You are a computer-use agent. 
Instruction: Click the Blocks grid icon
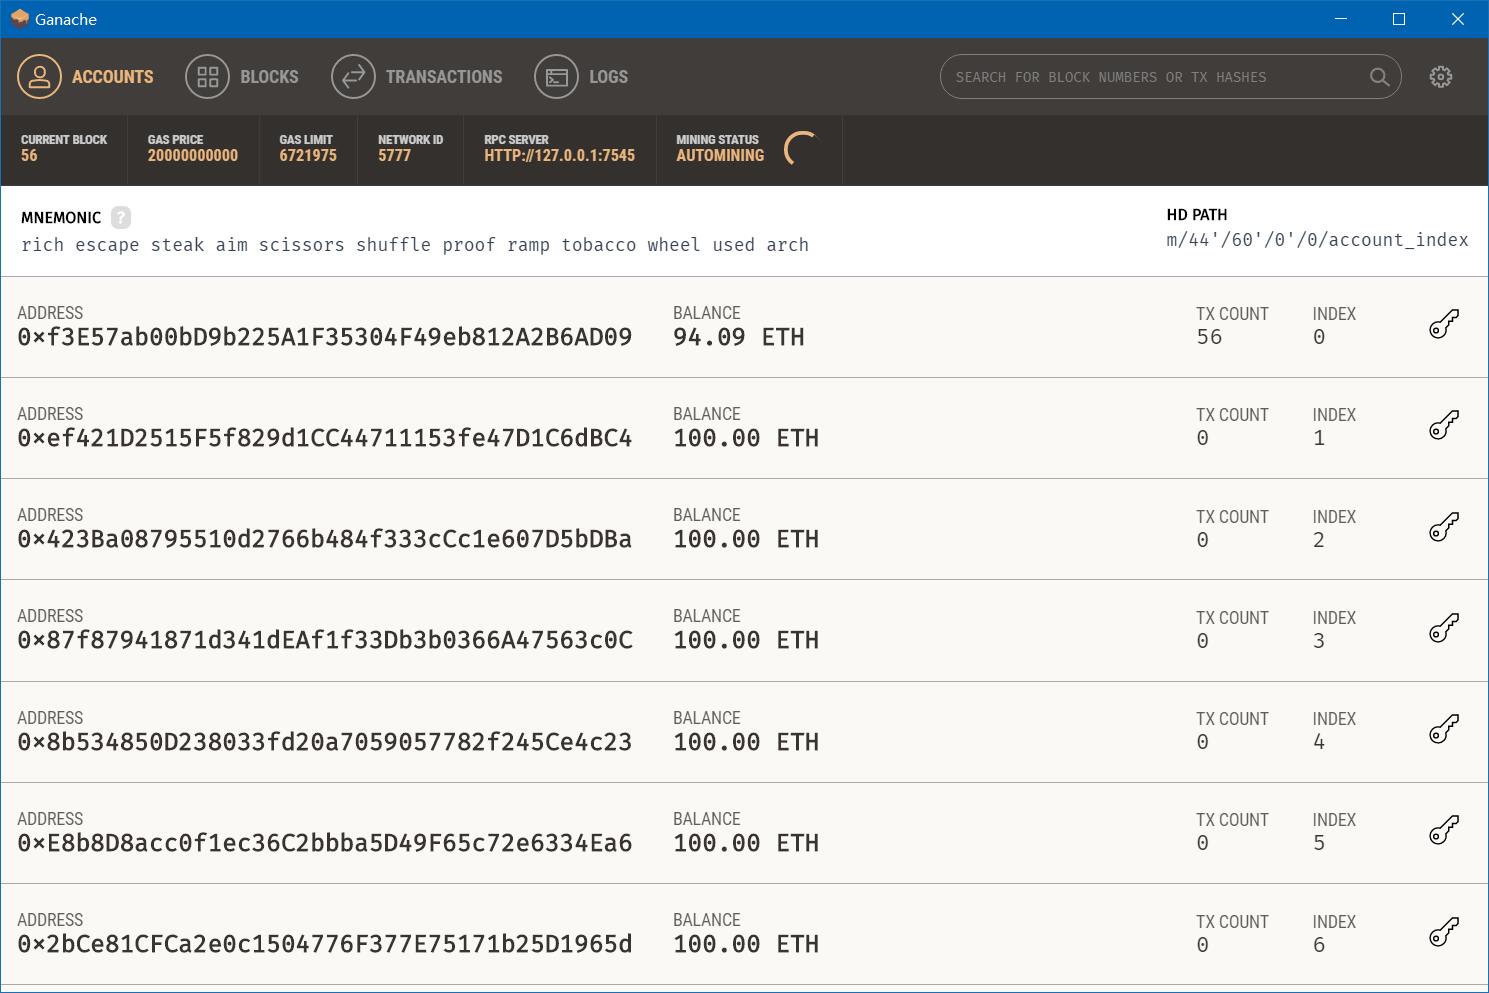[208, 77]
